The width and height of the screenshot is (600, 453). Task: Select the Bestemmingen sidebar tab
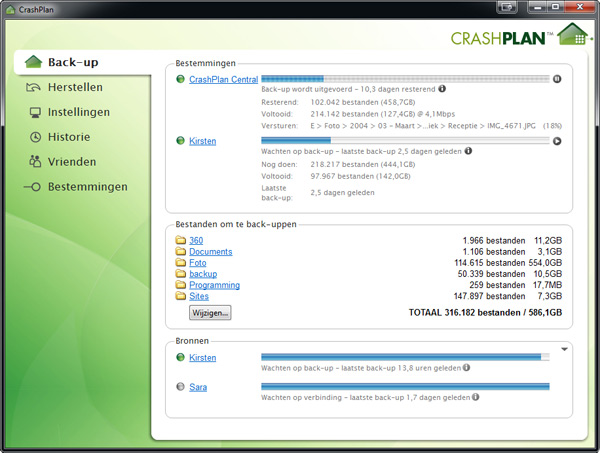88,187
